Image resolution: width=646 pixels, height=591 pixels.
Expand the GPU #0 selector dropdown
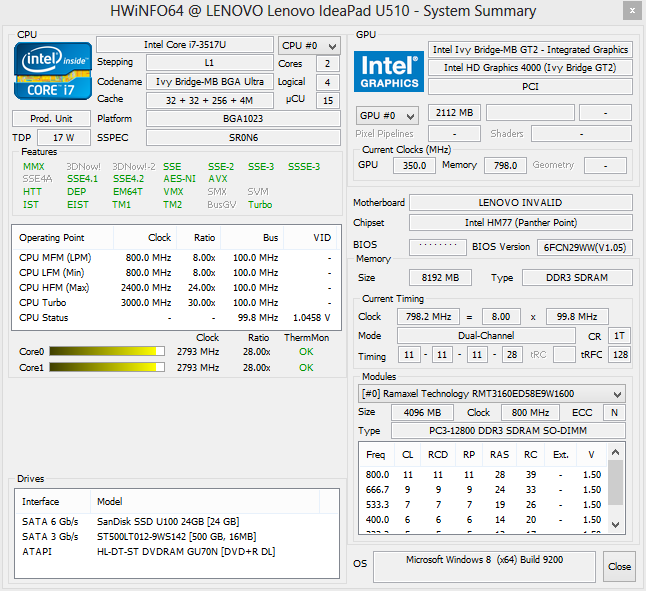point(387,115)
